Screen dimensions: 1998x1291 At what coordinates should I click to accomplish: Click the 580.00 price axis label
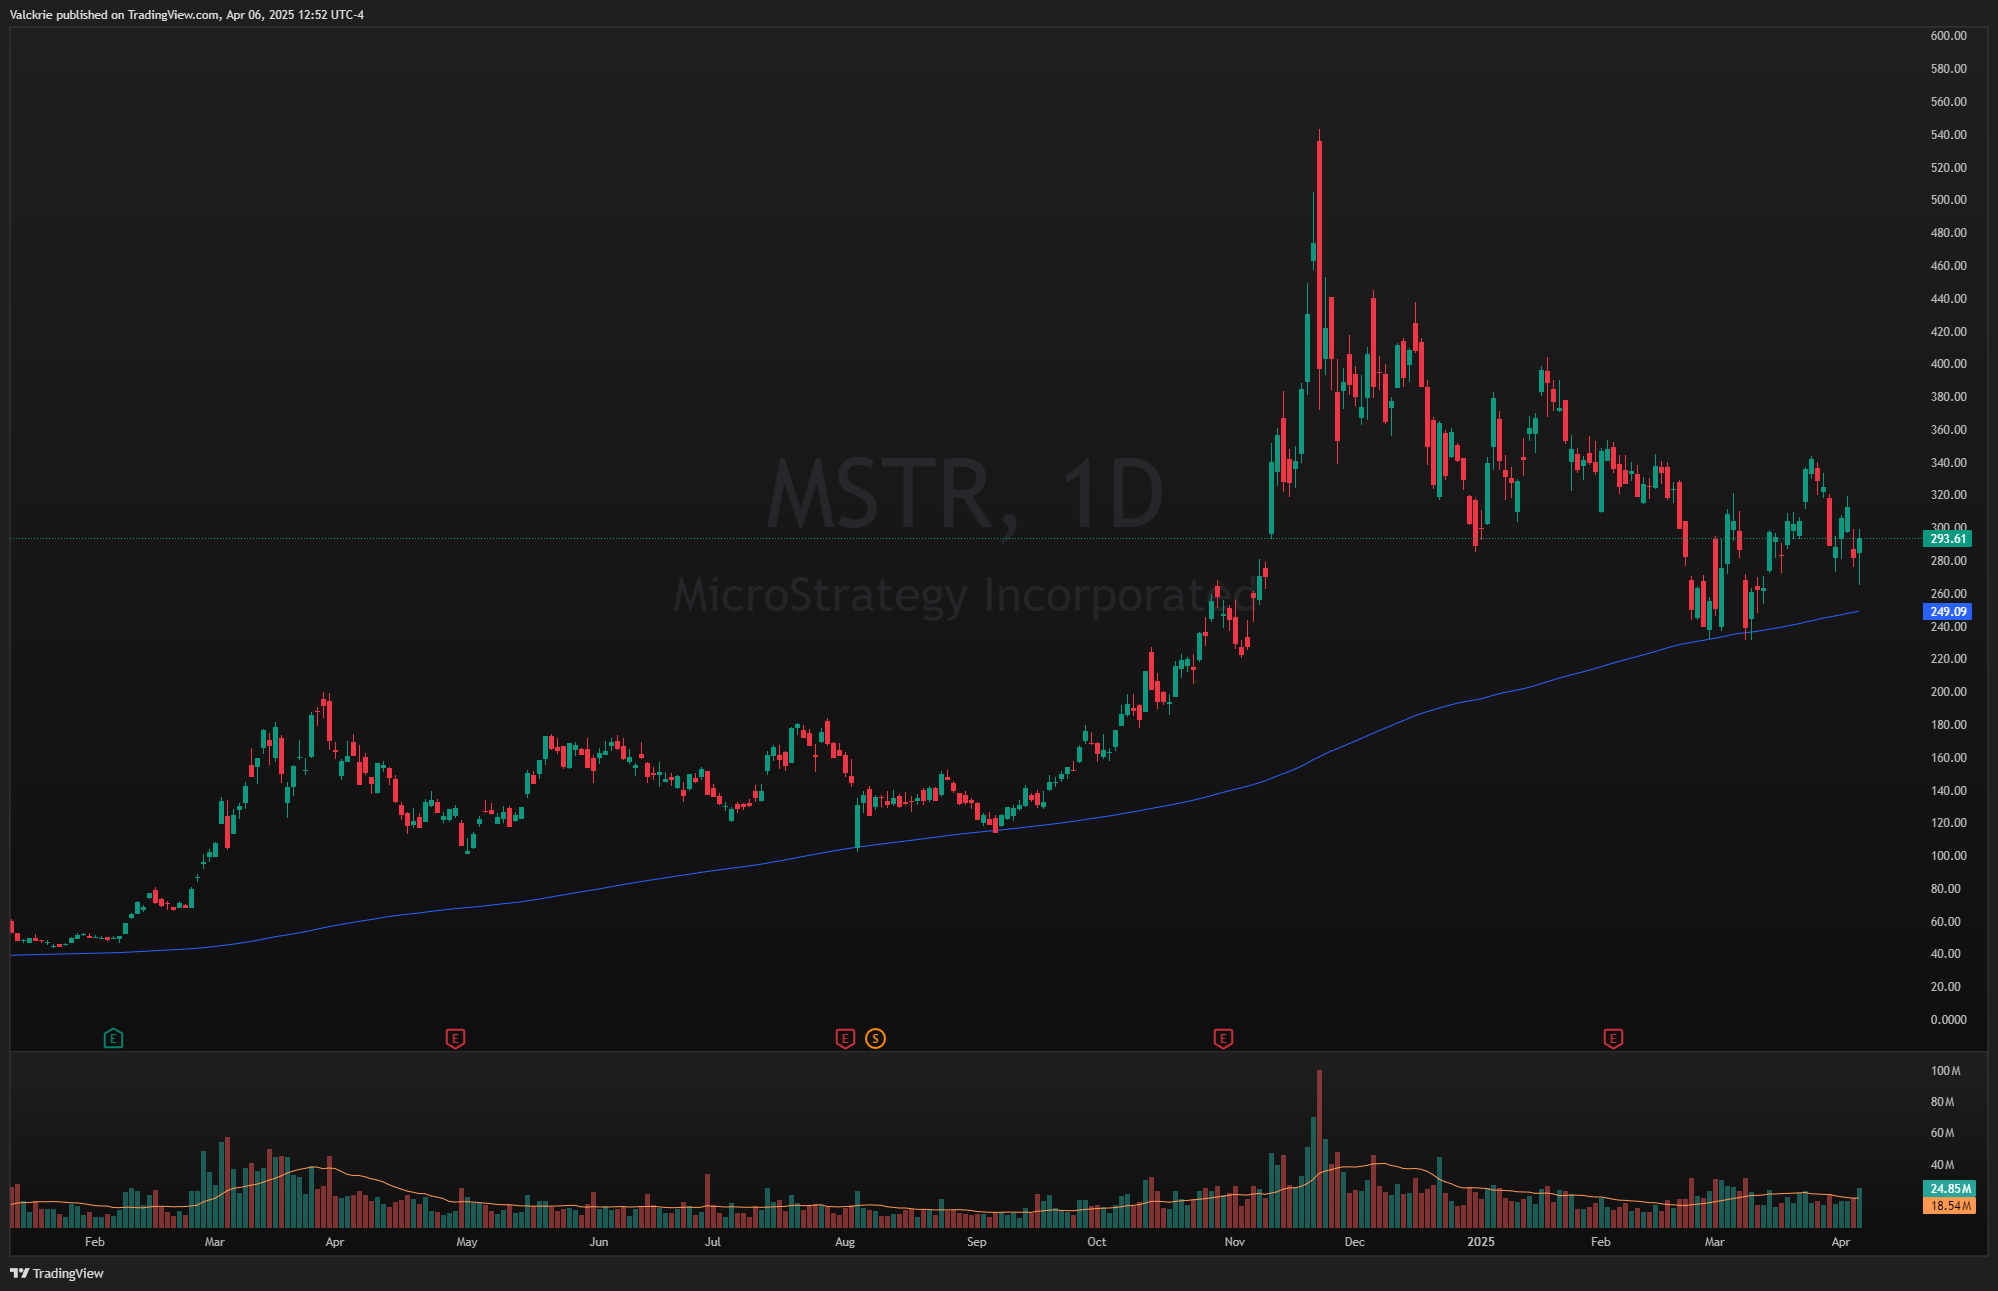1948,69
